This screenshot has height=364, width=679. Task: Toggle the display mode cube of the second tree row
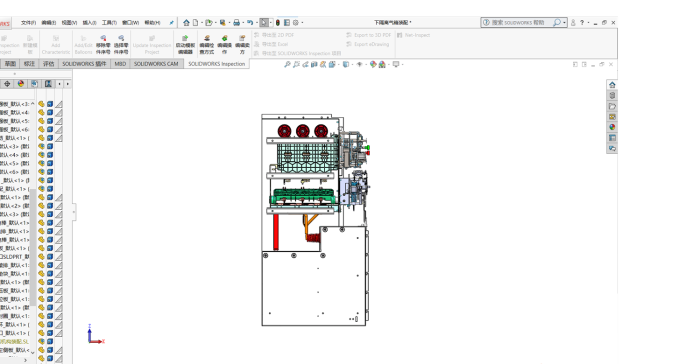pyautogui.click(x=50, y=113)
